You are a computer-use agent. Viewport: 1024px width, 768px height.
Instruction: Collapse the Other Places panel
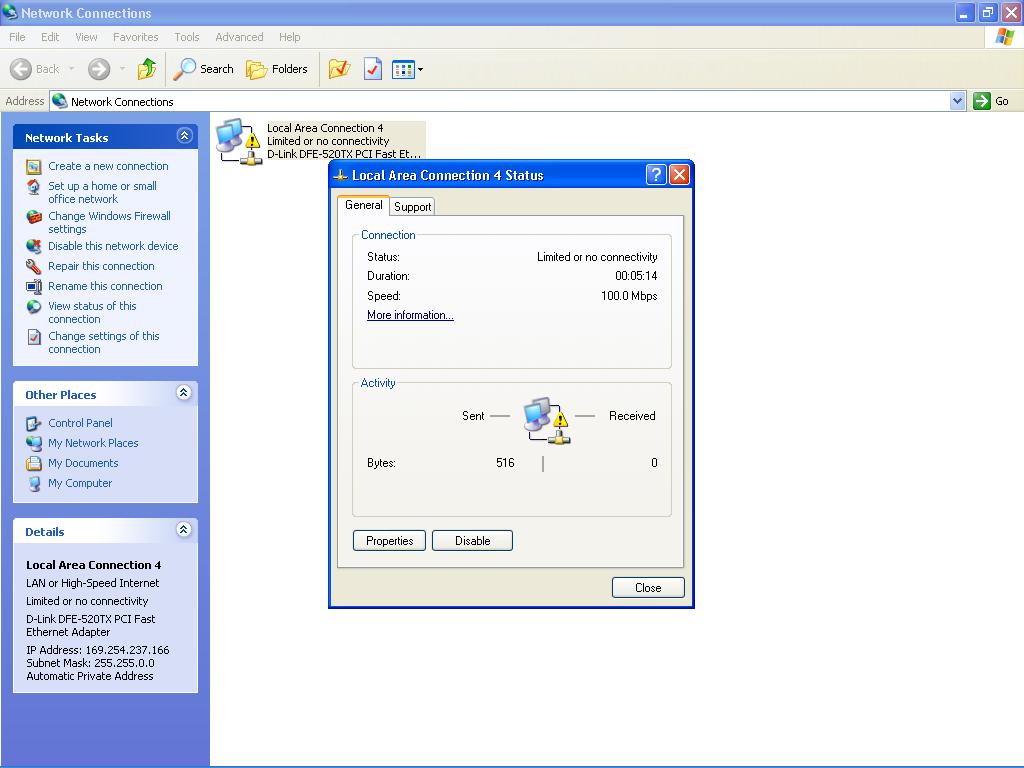[184, 394]
